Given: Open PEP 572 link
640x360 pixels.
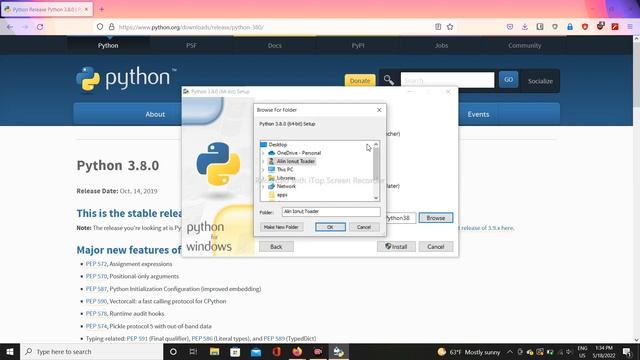Looking at the screenshot, I should coord(96,264).
